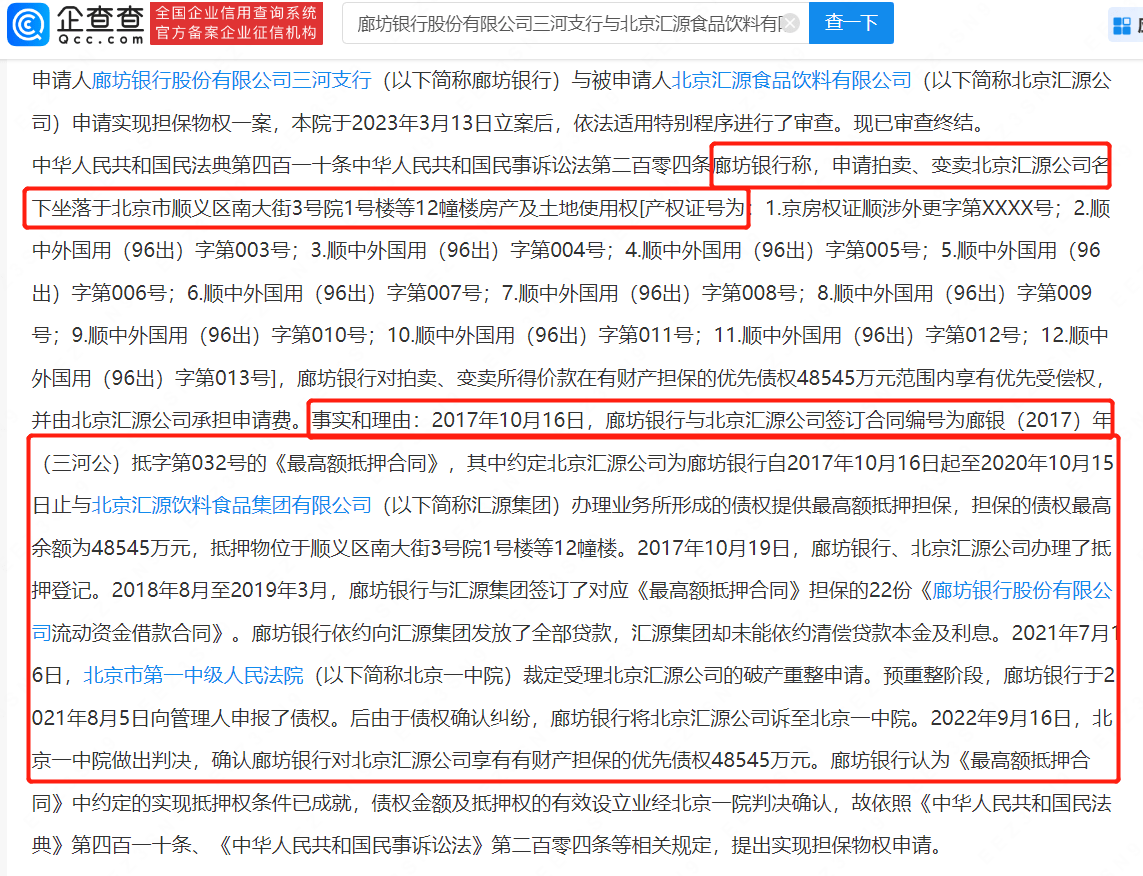Click the text 现已审查终结
Screen dimensions: 1143x876
click(x=913, y=123)
